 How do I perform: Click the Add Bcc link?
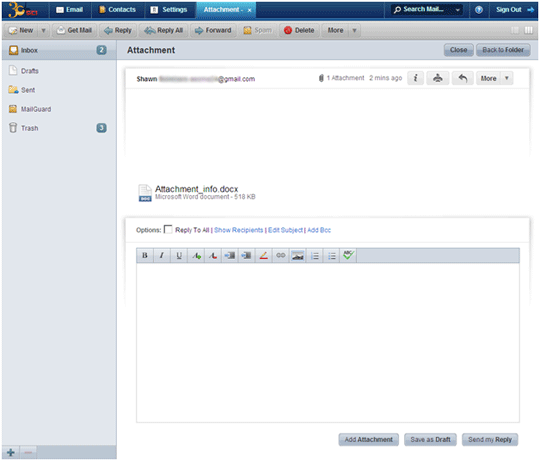pyautogui.click(x=319, y=230)
